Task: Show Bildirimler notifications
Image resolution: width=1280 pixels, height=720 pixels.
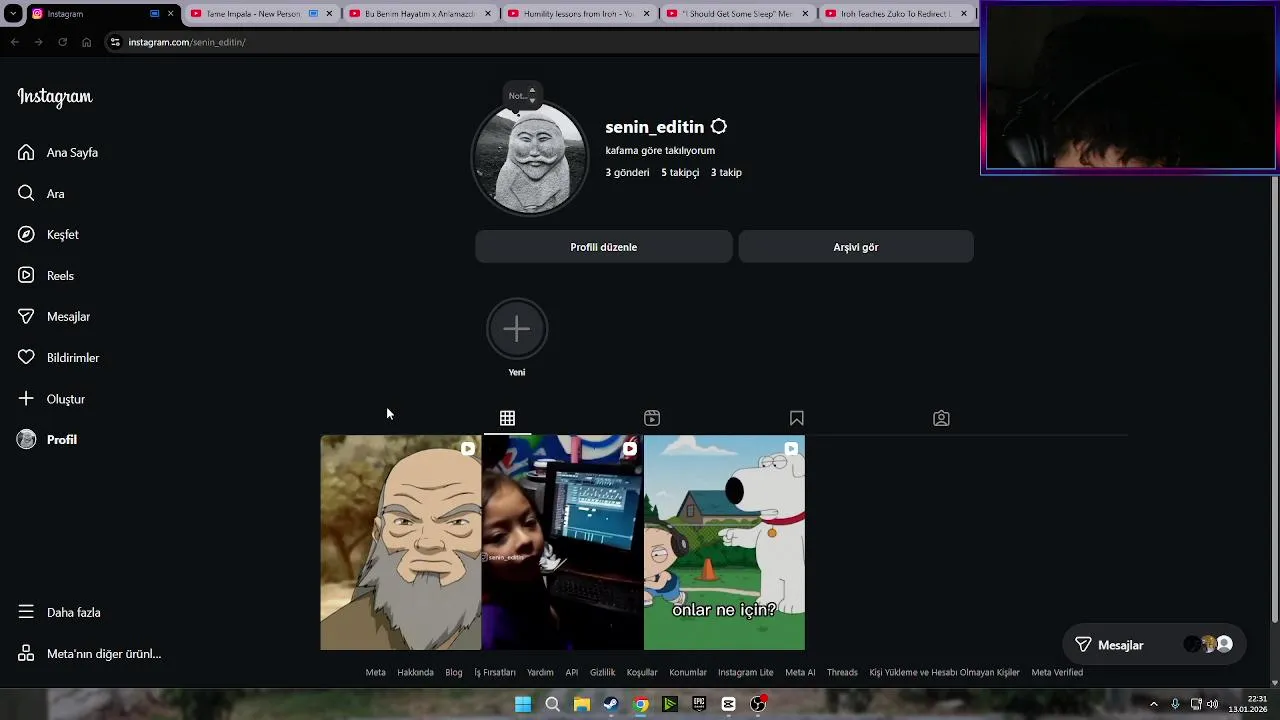Action: pyautogui.click(x=58, y=357)
